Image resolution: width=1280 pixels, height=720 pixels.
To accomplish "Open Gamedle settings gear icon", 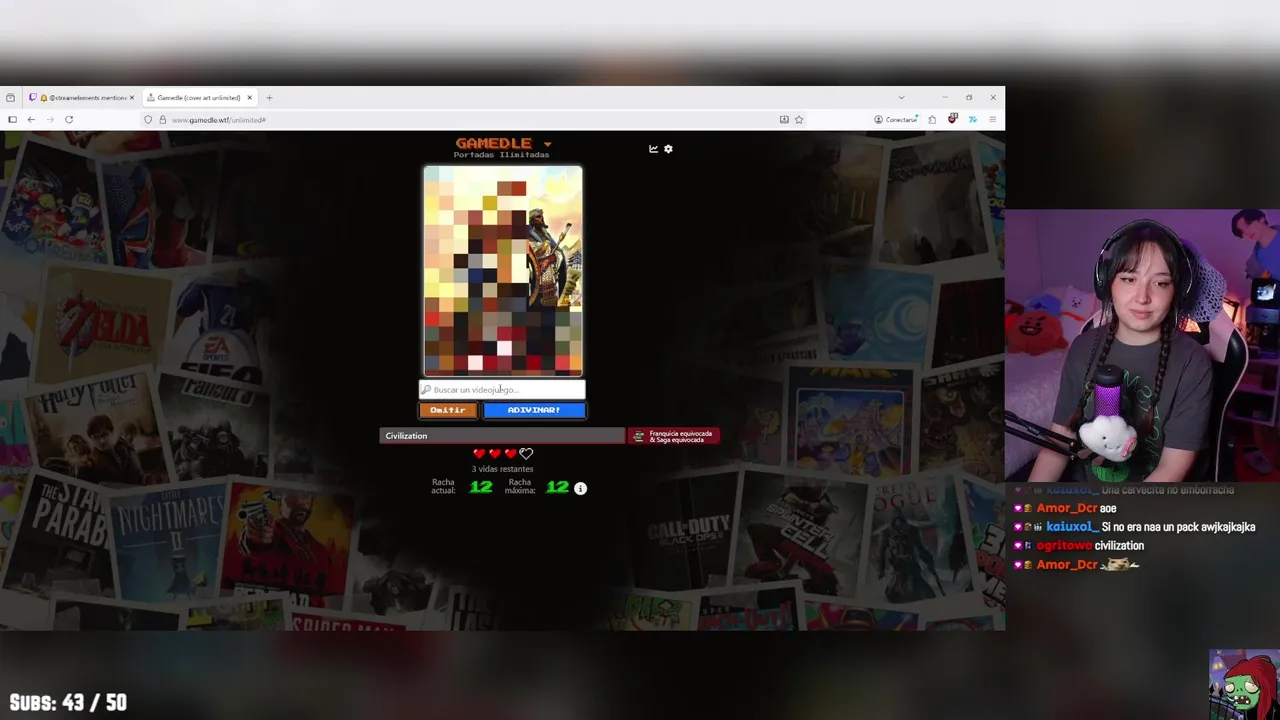I will (x=668, y=149).
